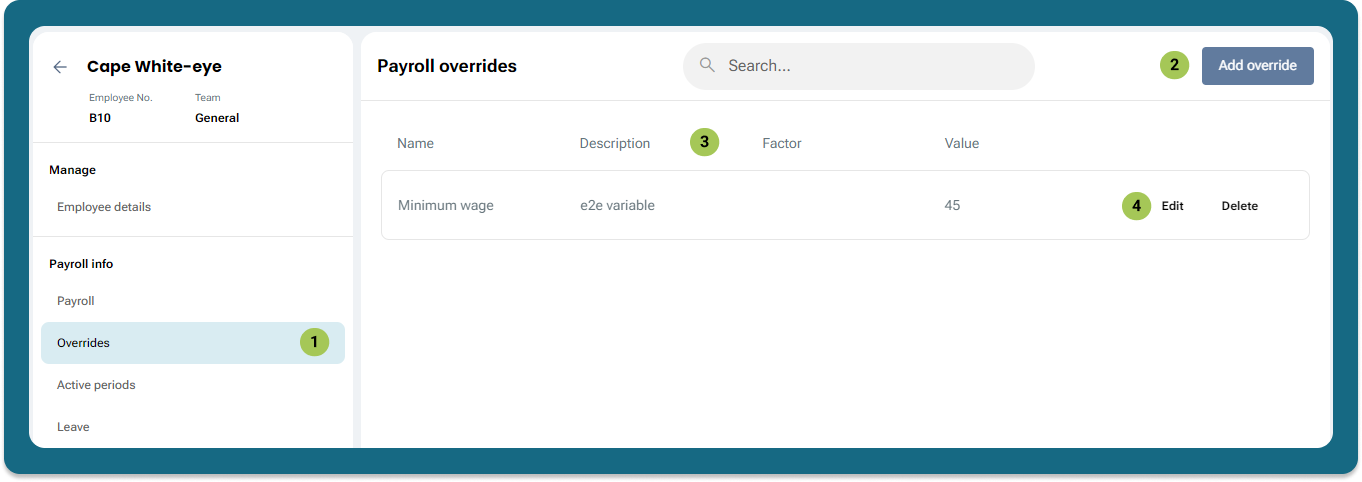Click green callout badge number 3
This screenshot has height=482, width=1362.
pos(704,143)
